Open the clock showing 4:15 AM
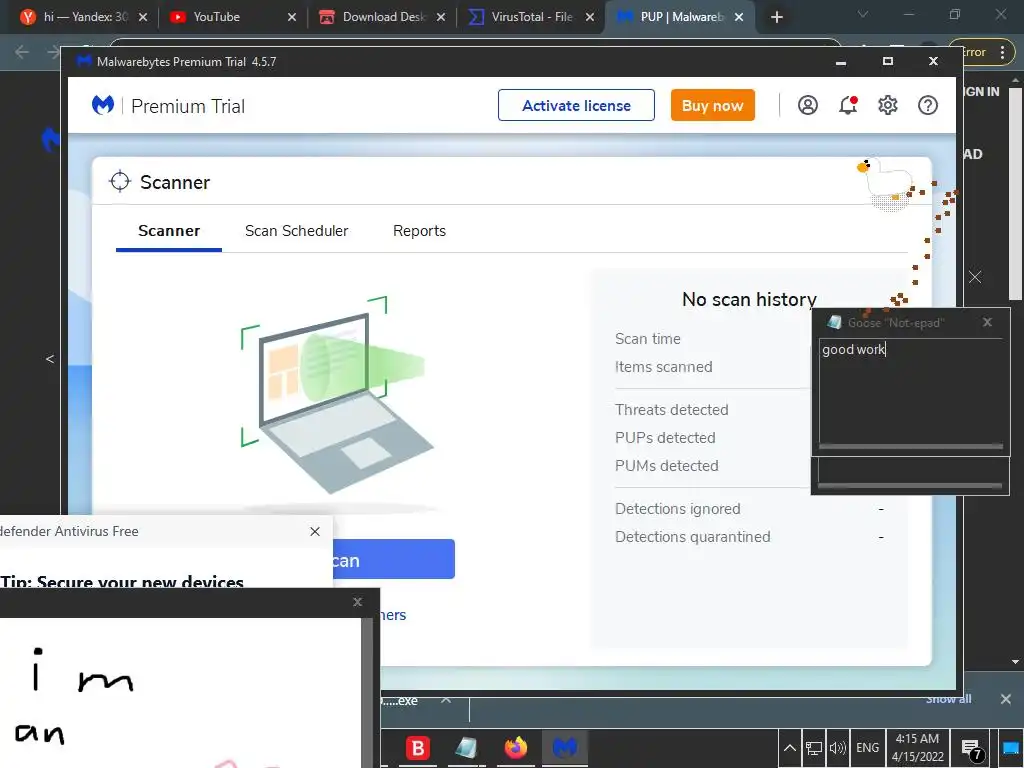 918,748
